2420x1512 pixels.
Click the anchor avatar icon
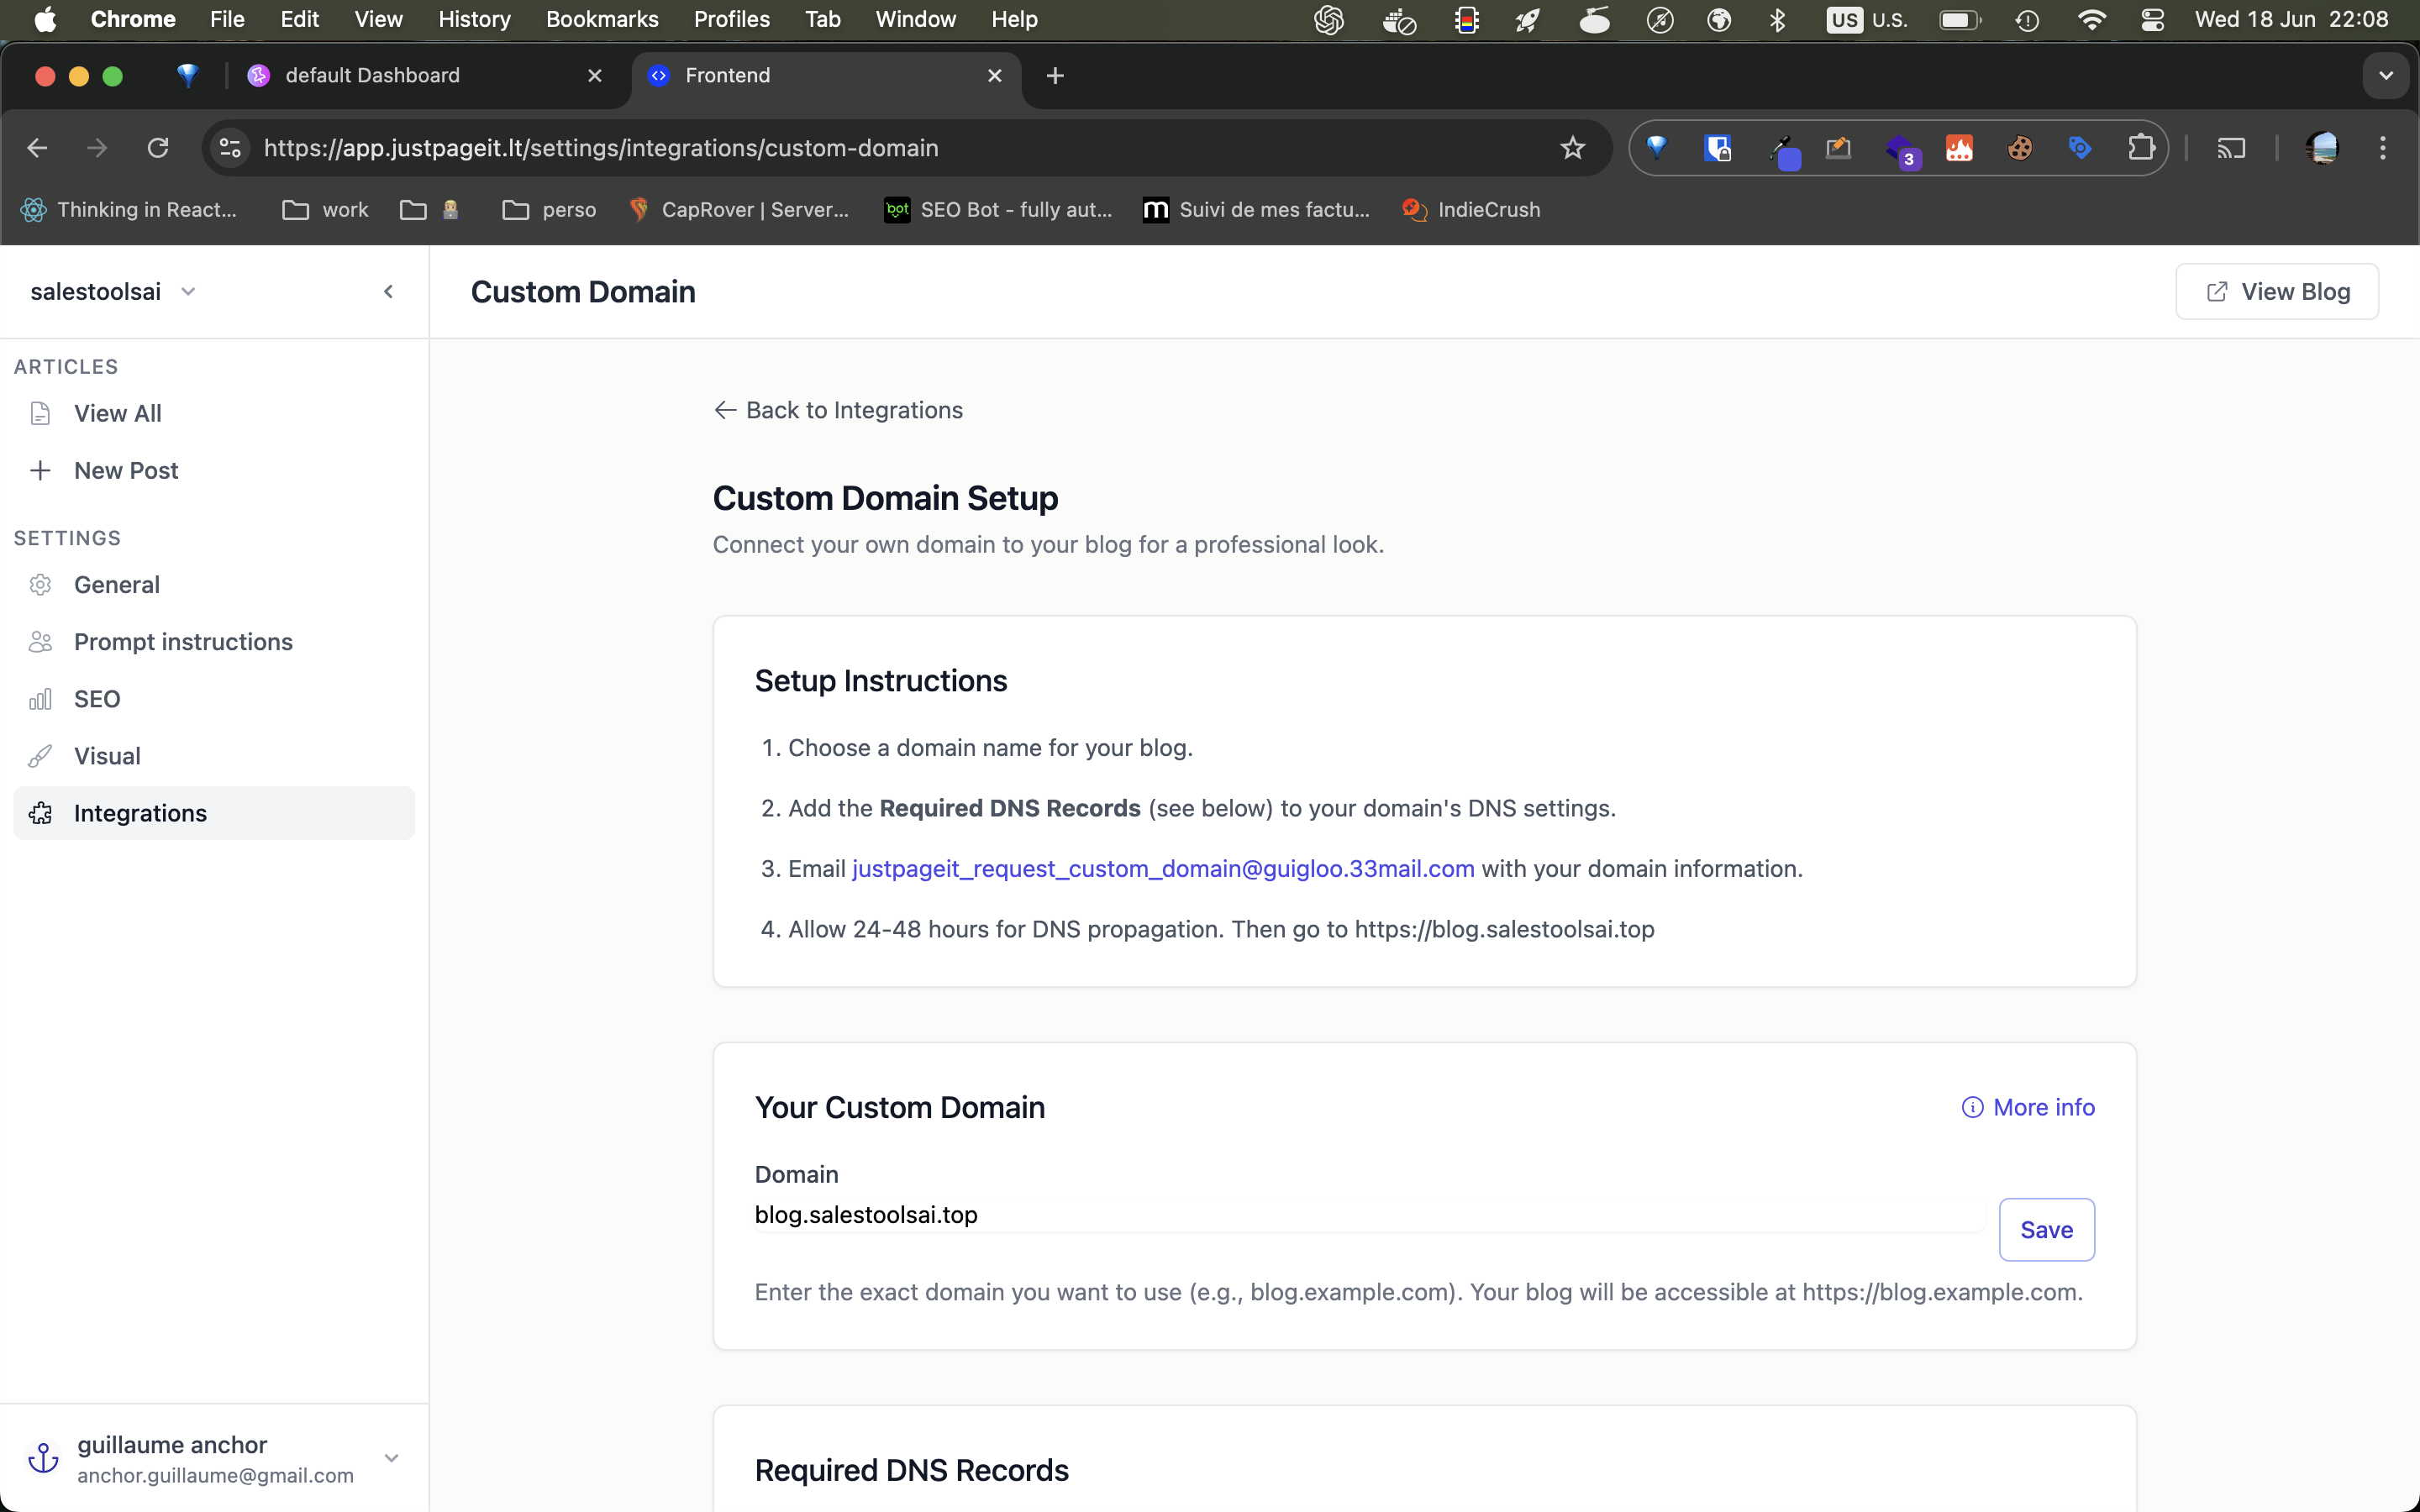(x=43, y=1458)
